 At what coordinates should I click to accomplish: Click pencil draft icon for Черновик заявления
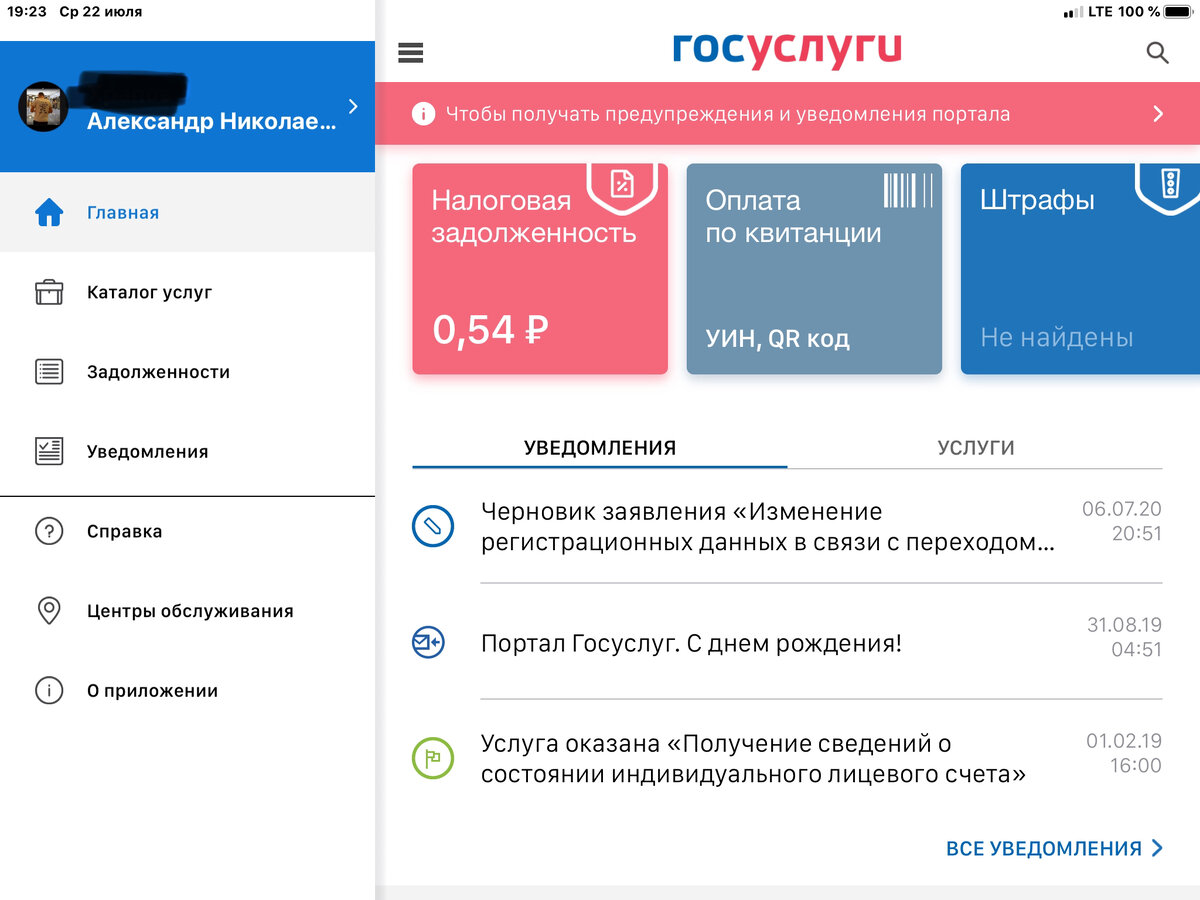tap(433, 526)
